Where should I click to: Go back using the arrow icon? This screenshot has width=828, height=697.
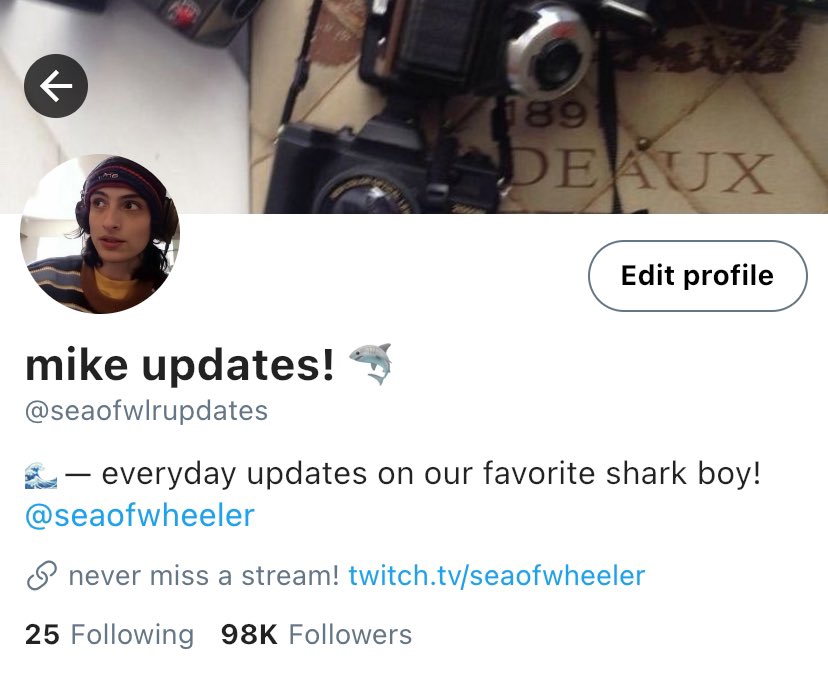[x=56, y=86]
